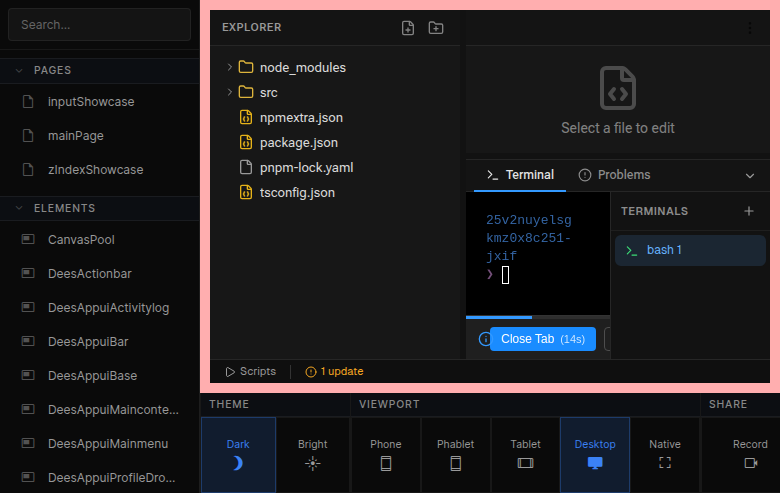Click the package.json file icon
Screen dimensions: 780x493
pyautogui.click(x=246, y=143)
